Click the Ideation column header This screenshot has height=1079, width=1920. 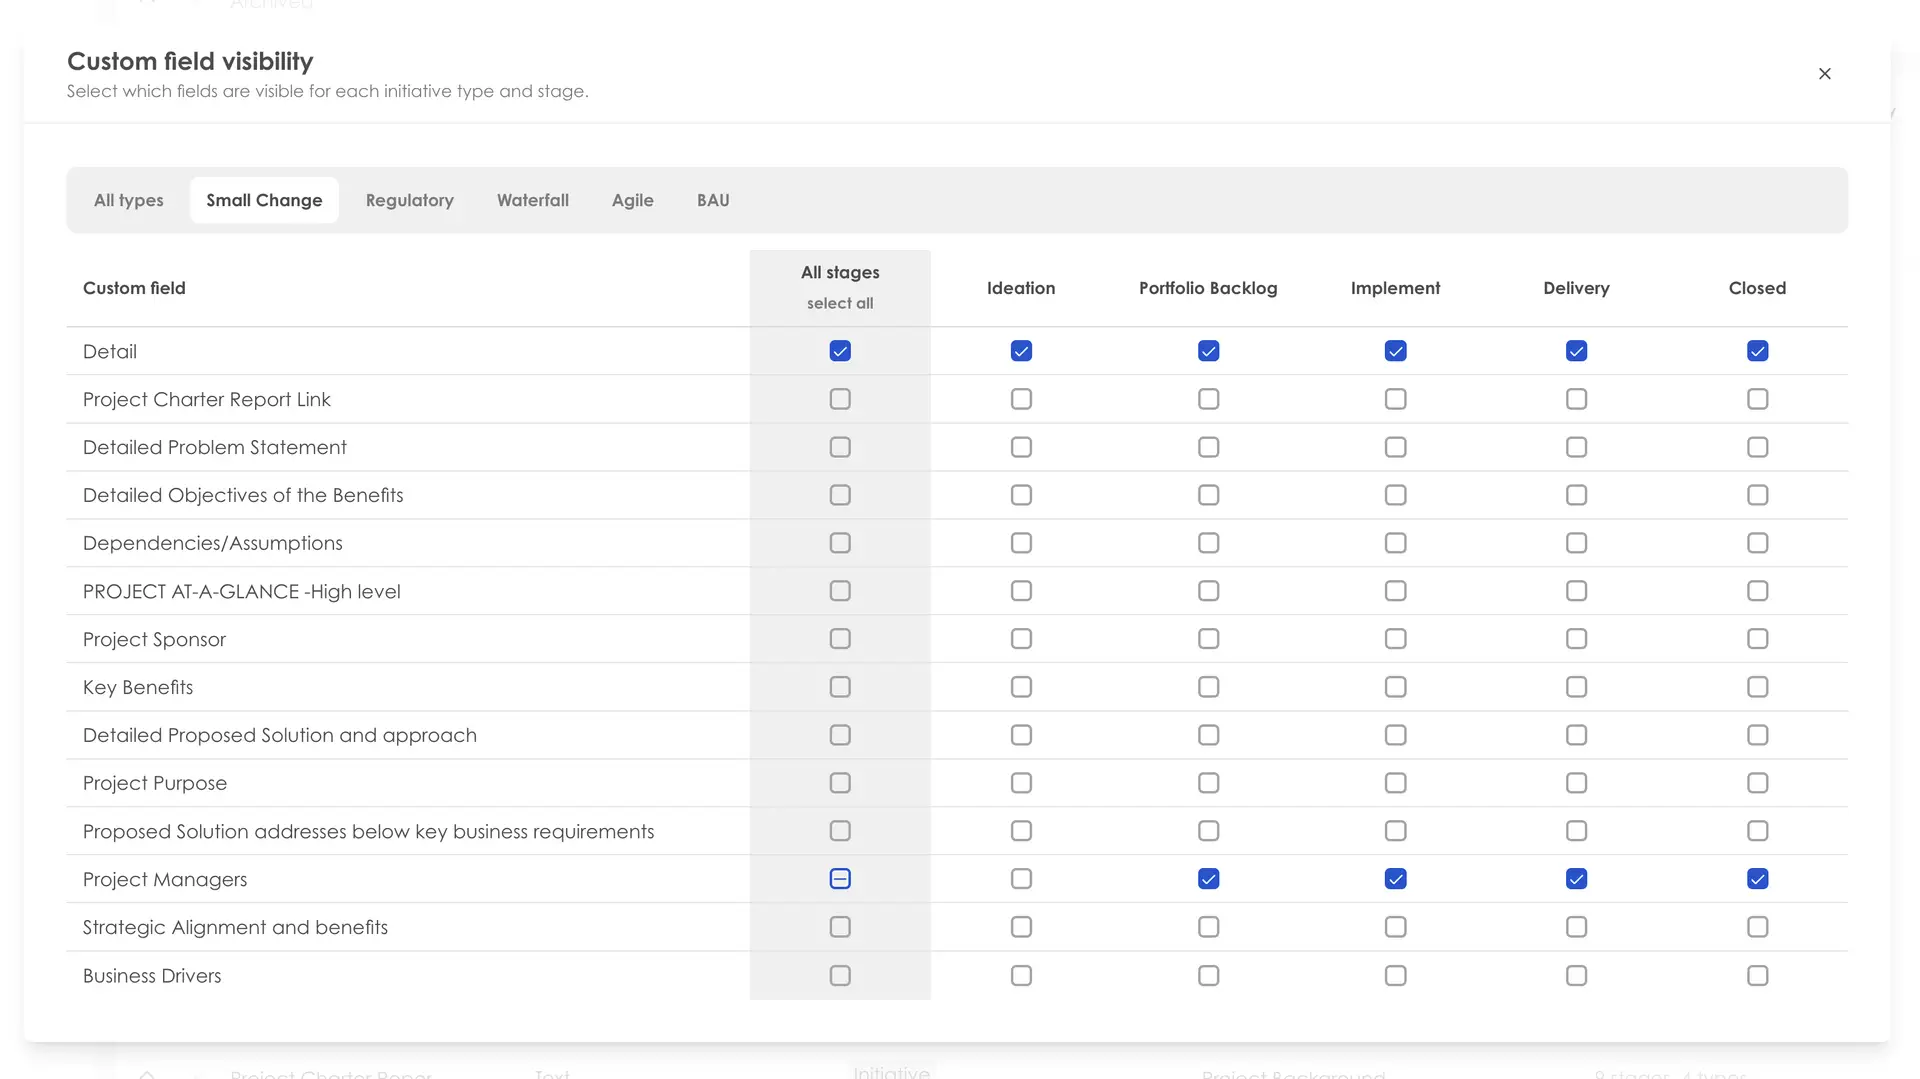[x=1021, y=288]
